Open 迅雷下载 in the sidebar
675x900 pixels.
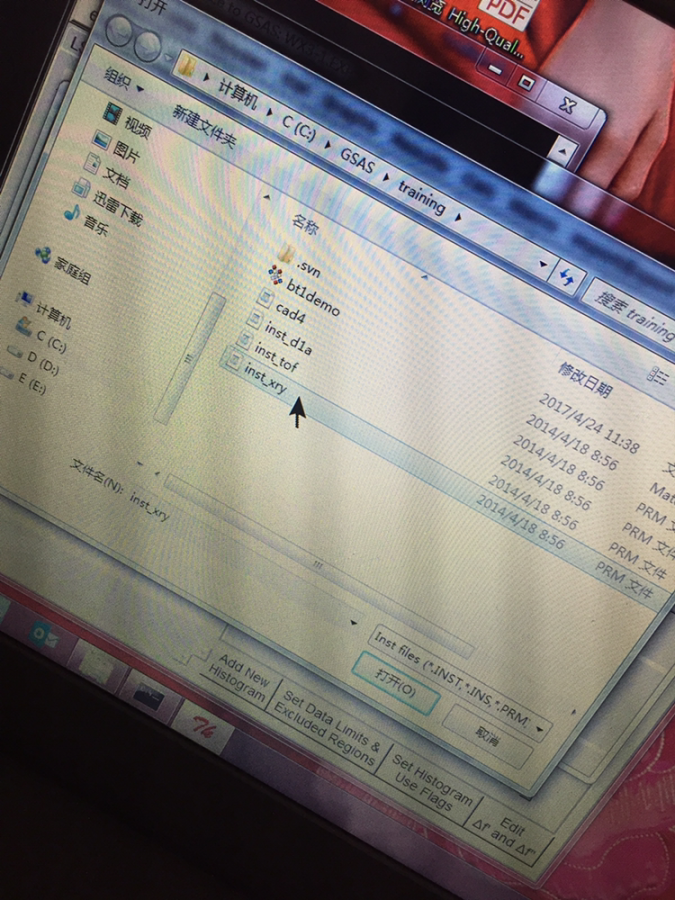coord(118,208)
